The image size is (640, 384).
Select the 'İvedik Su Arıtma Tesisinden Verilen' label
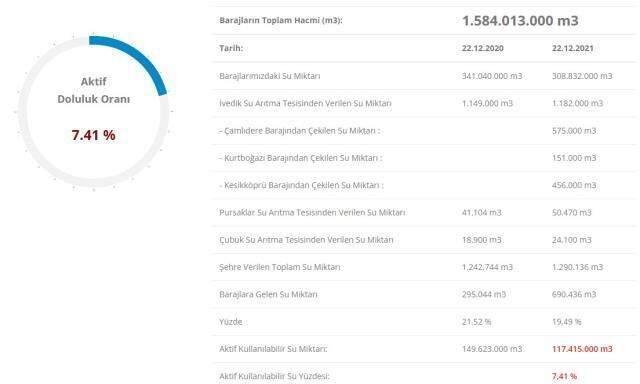coord(305,103)
